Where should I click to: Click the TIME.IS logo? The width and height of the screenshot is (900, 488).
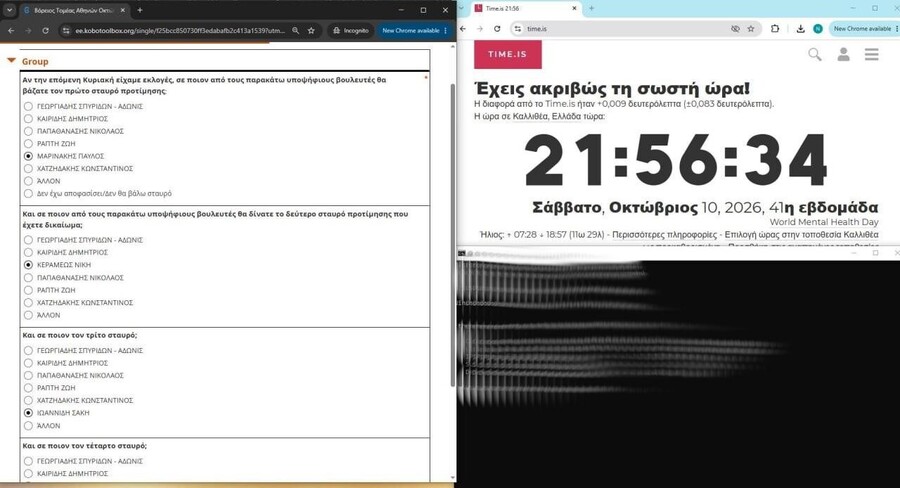point(507,54)
